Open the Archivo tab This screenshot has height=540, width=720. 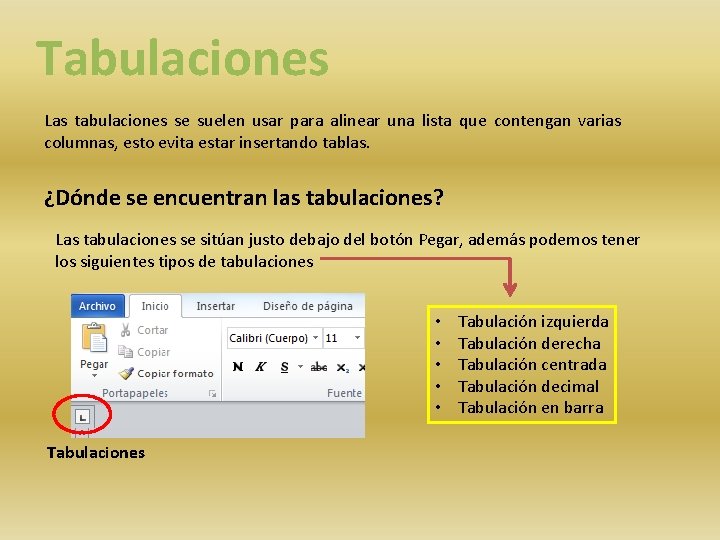tap(97, 306)
